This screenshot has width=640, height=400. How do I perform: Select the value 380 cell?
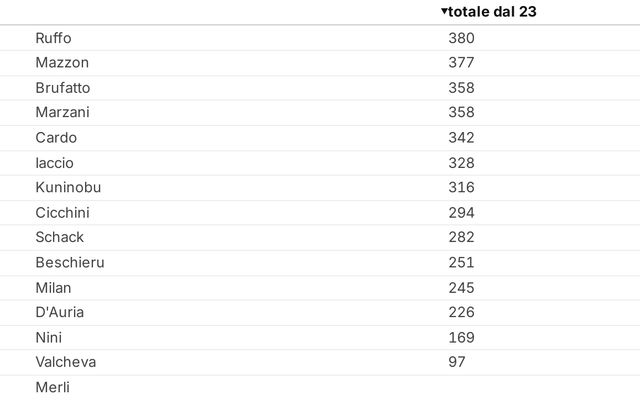click(x=461, y=38)
